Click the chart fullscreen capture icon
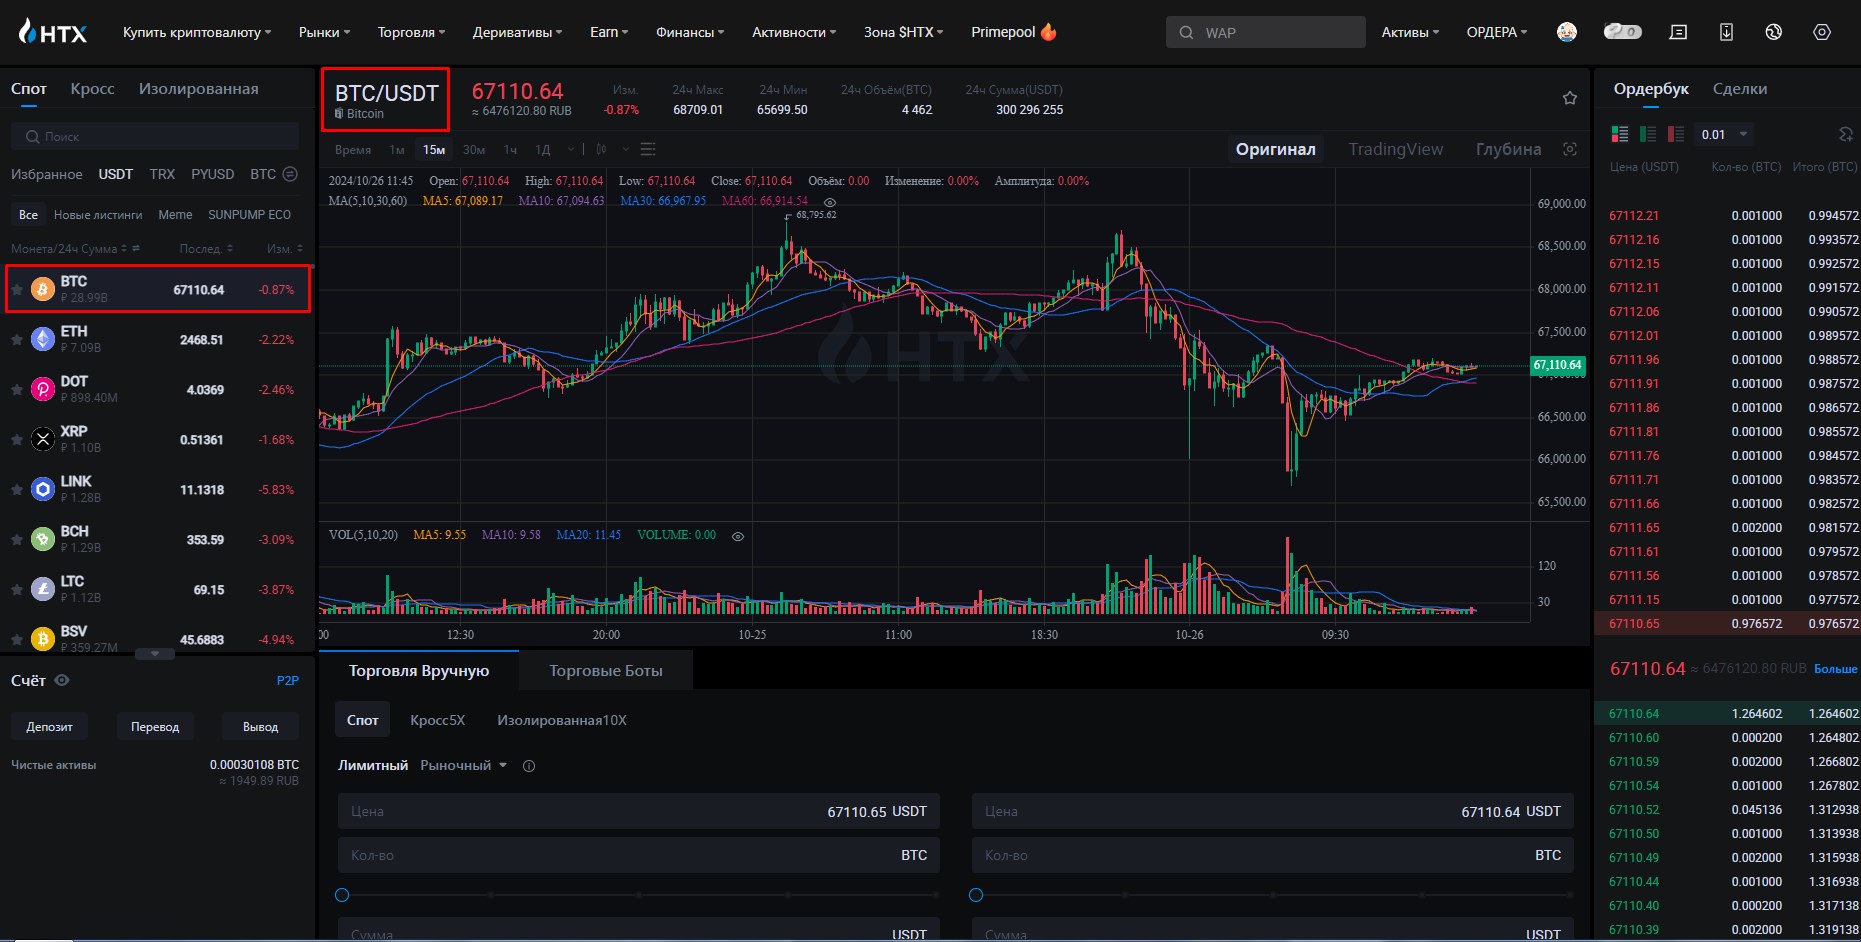This screenshot has height=942, width=1861. [1570, 149]
